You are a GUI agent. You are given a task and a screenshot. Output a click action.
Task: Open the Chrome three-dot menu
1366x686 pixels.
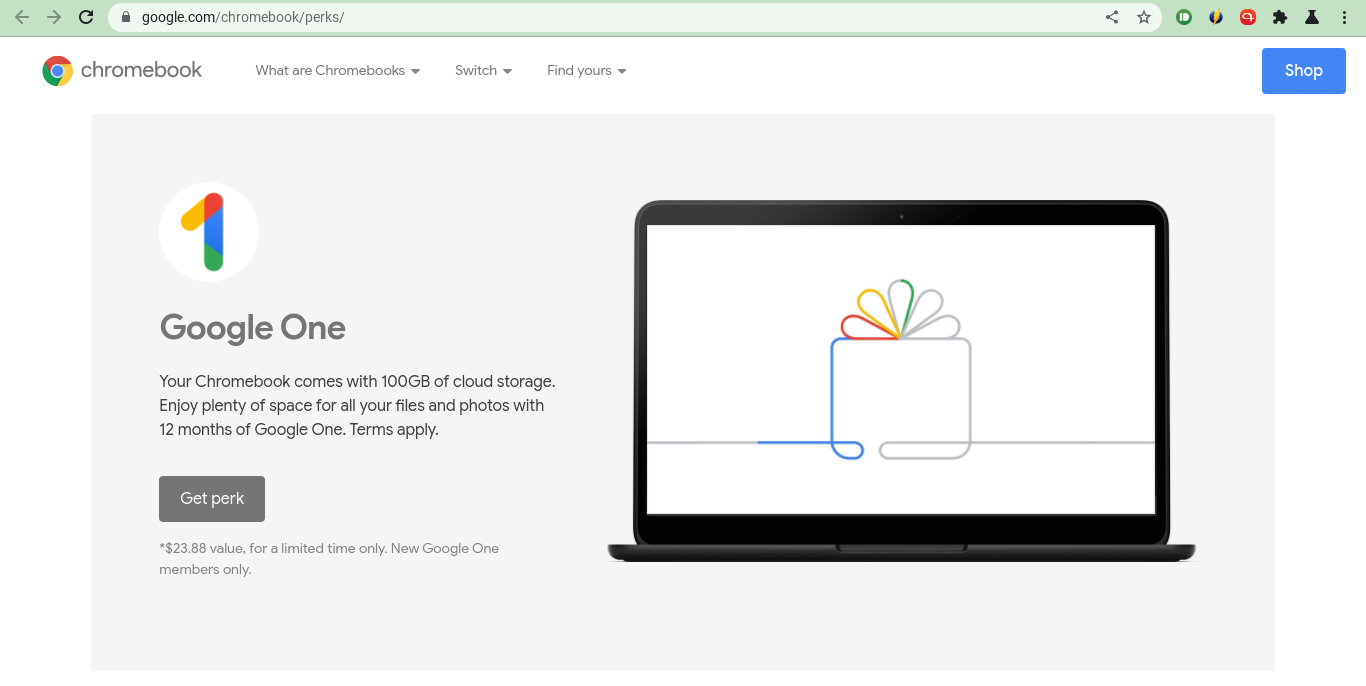click(x=1343, y=17)
